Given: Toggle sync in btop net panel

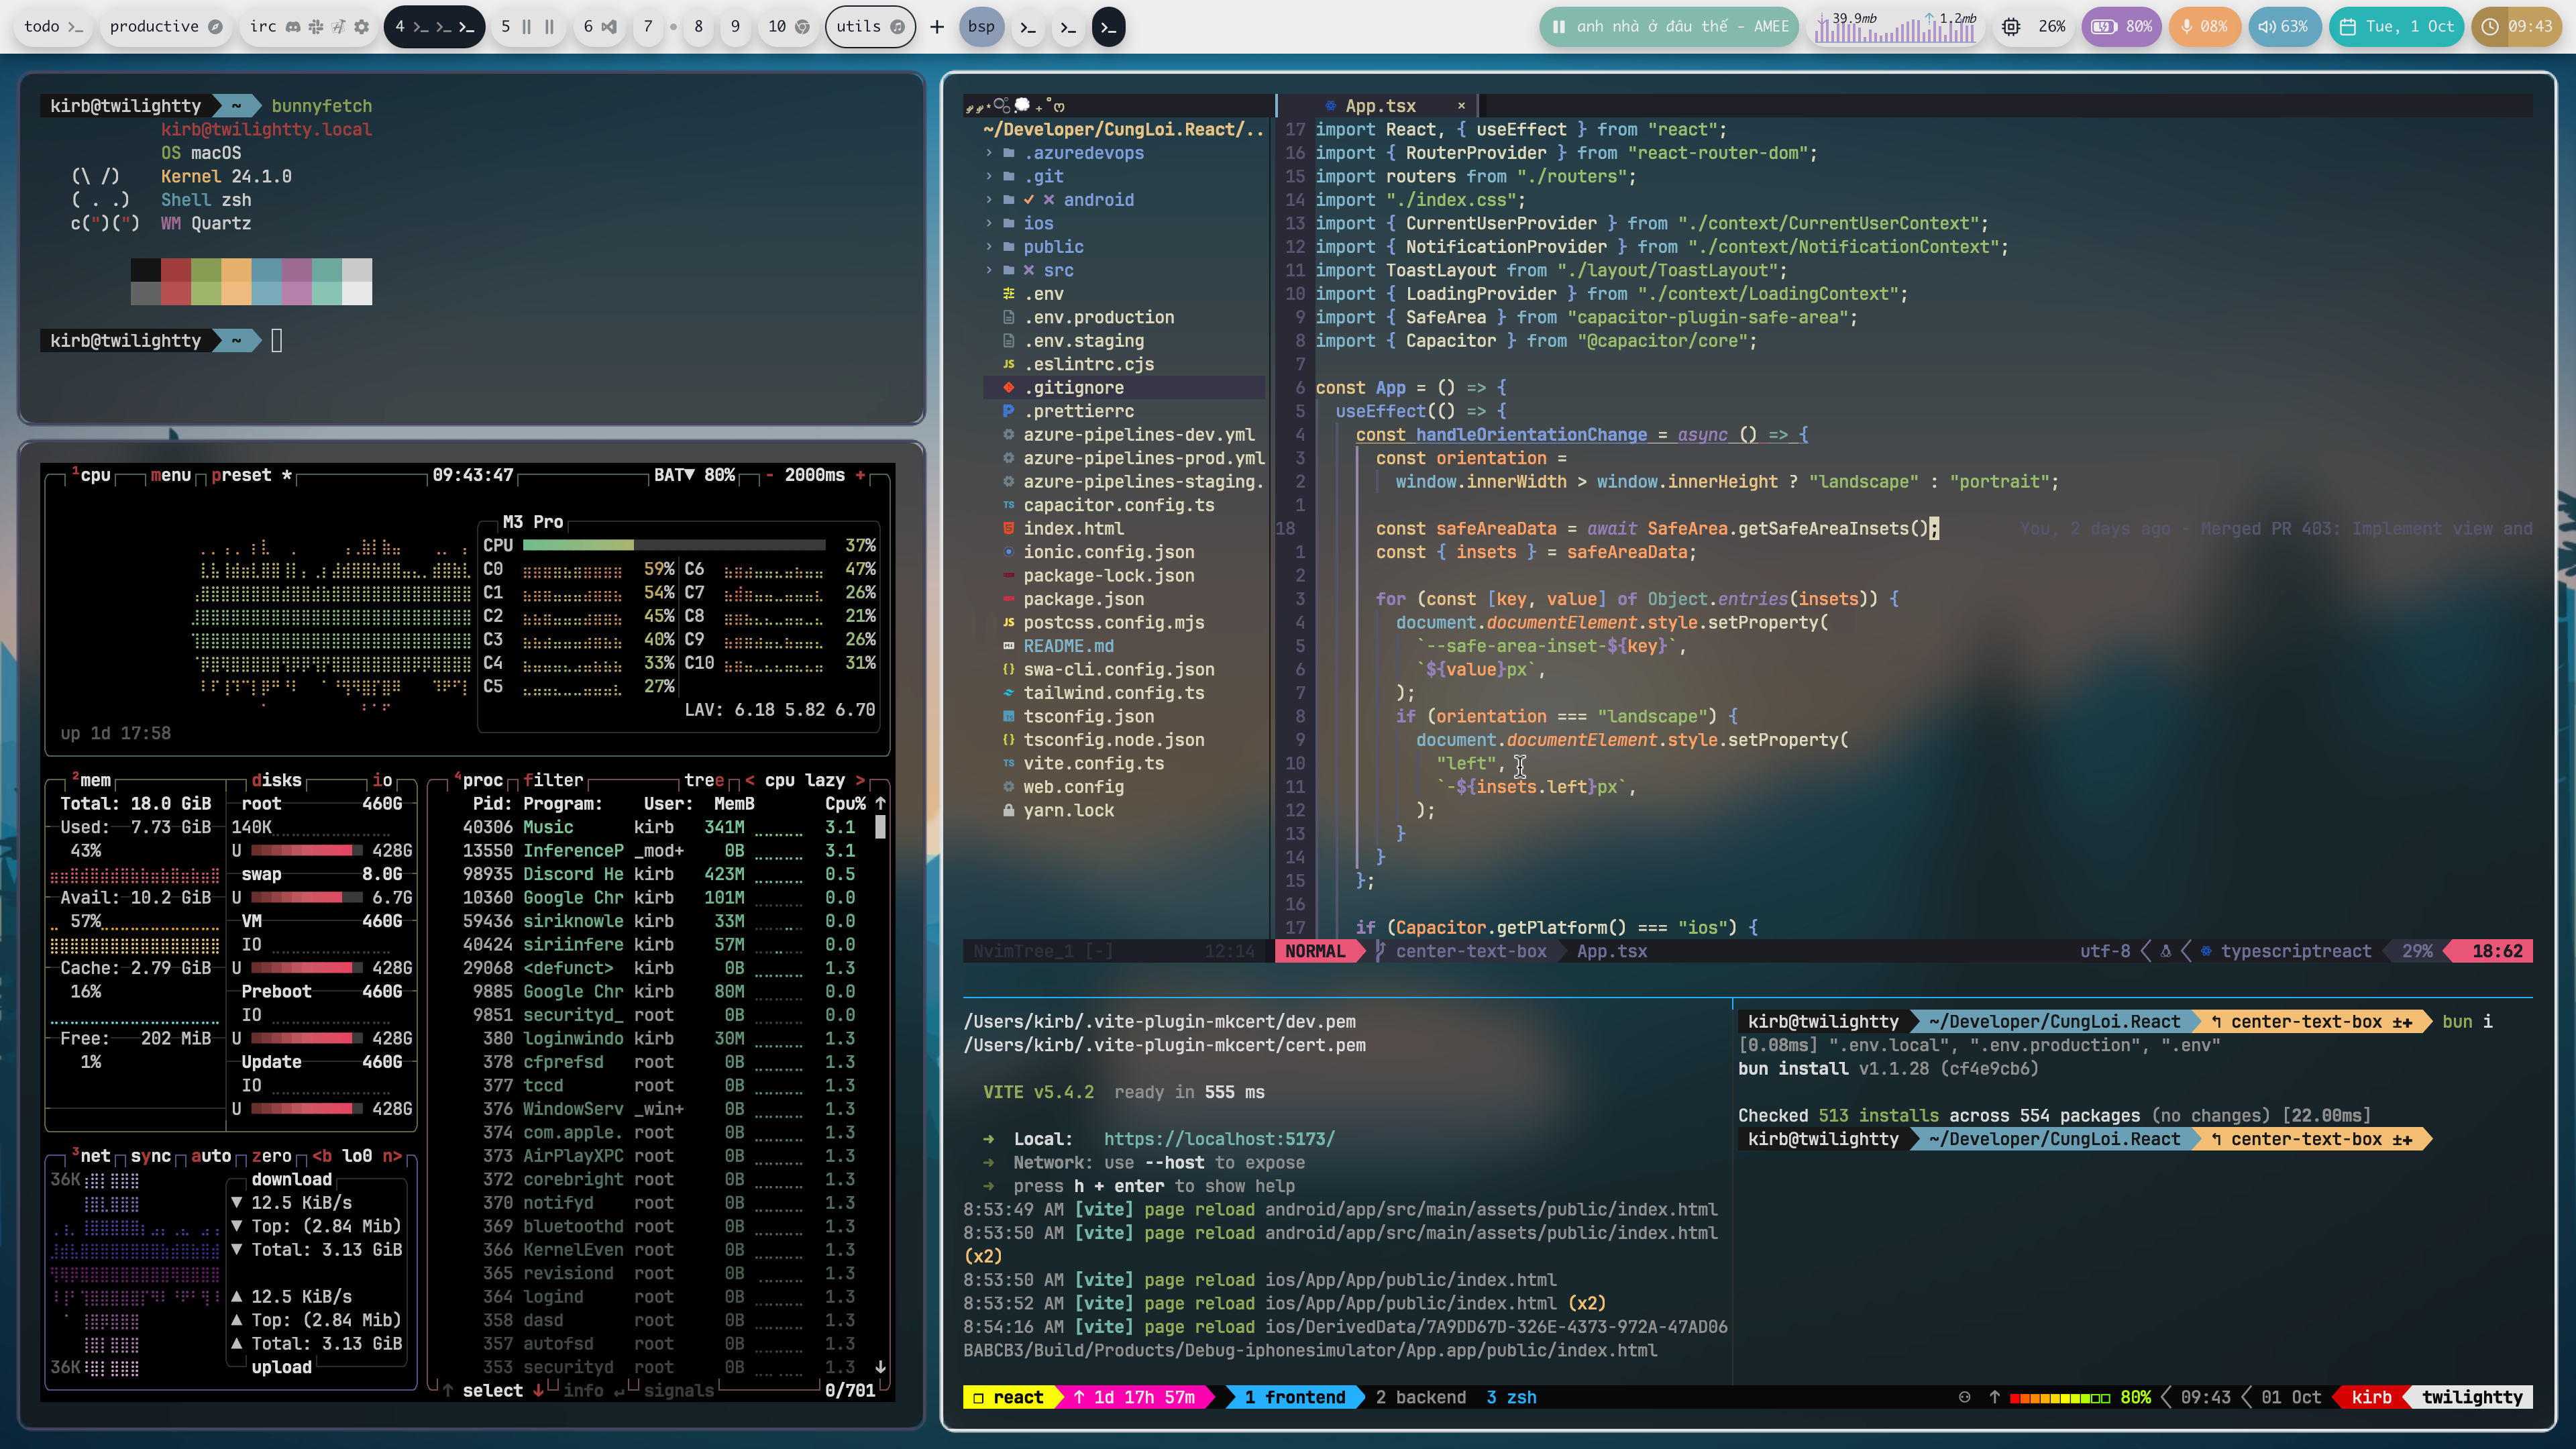Looking at the screenshot, I should click(151, 1156).
